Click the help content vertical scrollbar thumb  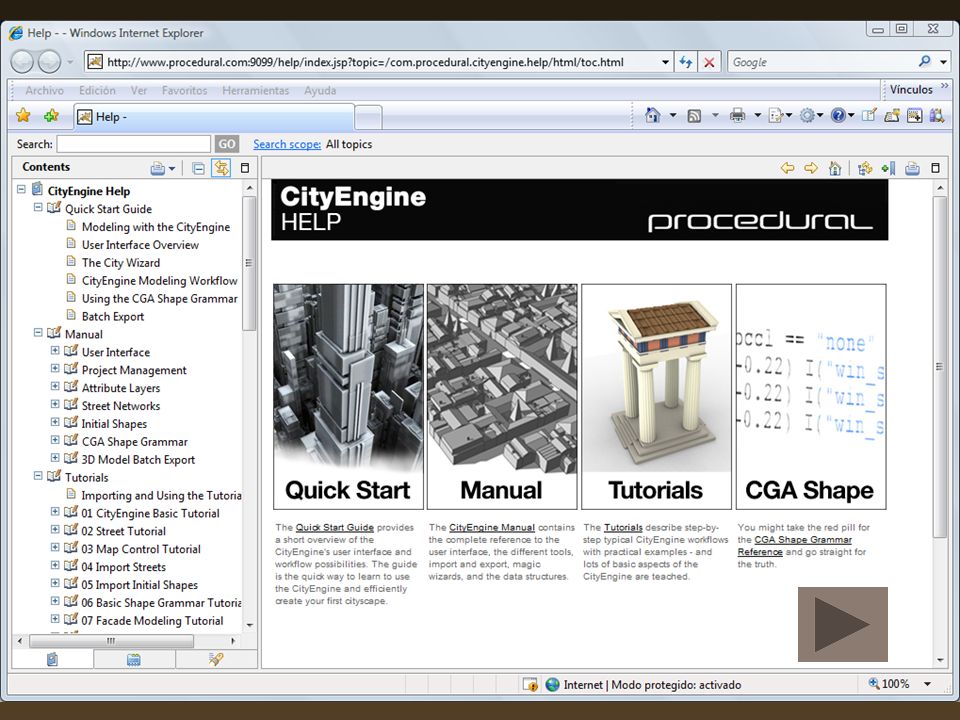939,367
